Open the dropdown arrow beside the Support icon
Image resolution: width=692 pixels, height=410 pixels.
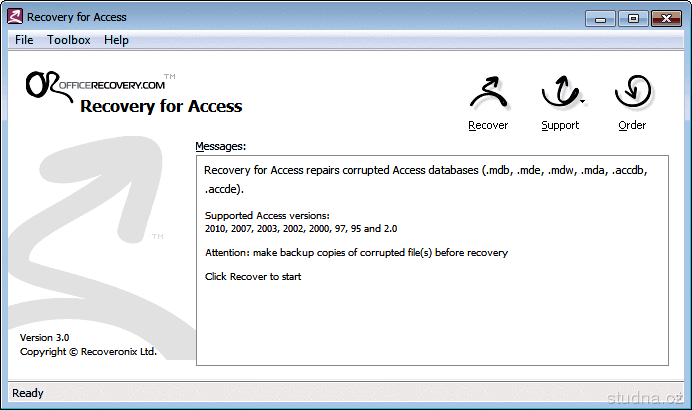pos(582,101)
